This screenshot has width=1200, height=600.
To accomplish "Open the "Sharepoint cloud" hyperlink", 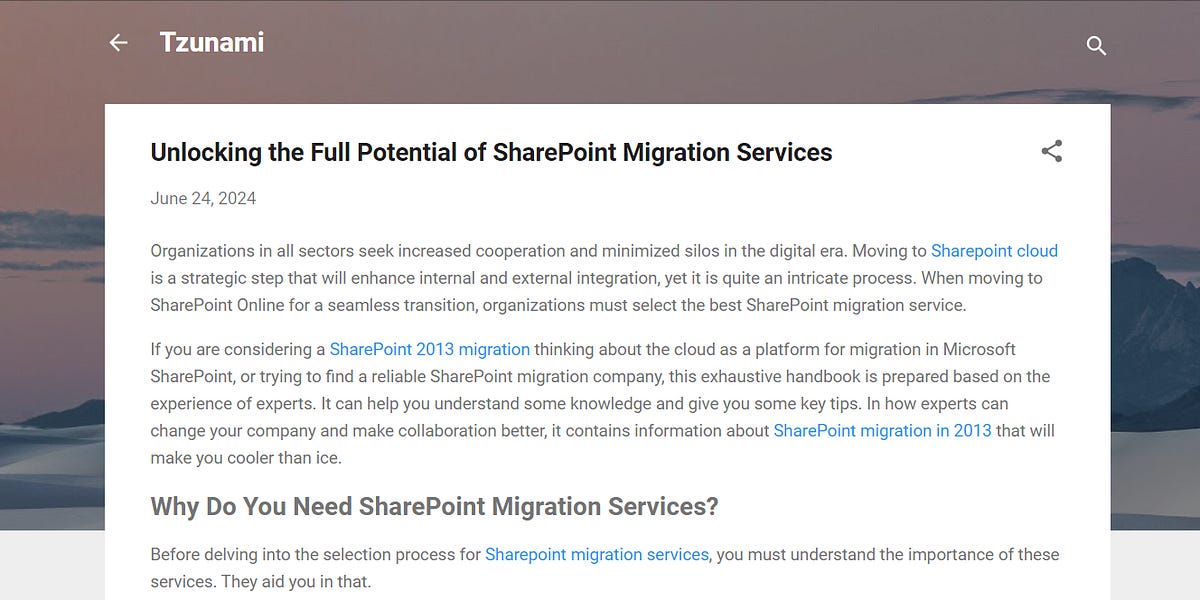I will pyautogui.click(x=995, y=251).
